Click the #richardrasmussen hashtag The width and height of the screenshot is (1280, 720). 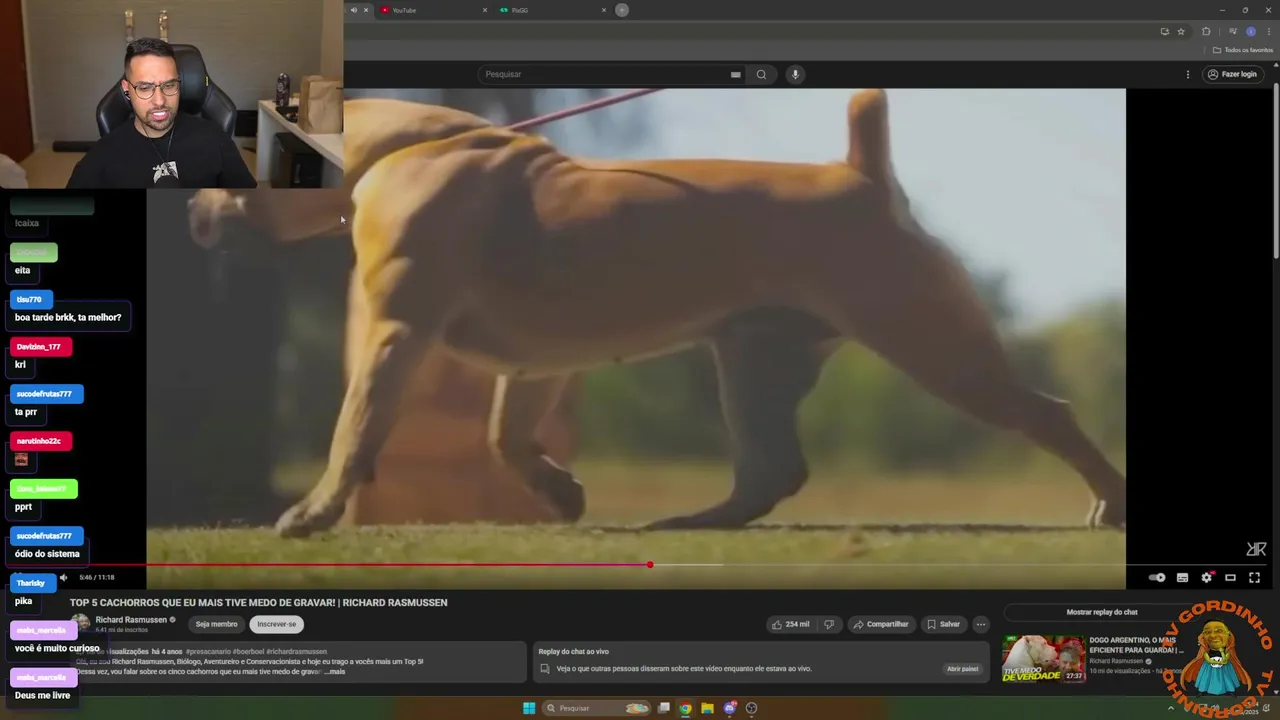[296, 652]
